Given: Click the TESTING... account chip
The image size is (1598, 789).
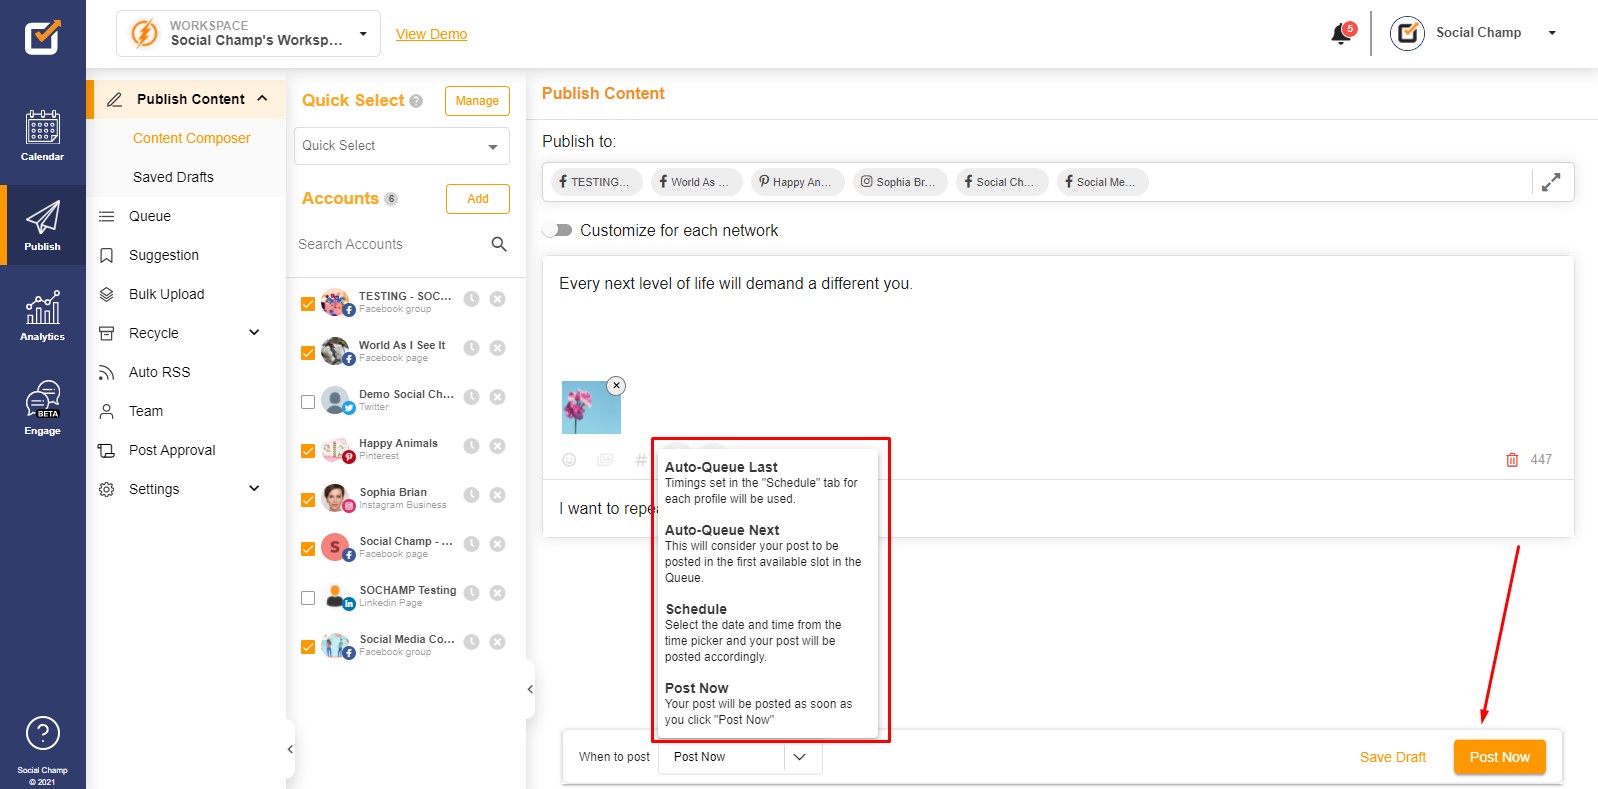Looking at the screenshot, I should [x=597, y=182].
